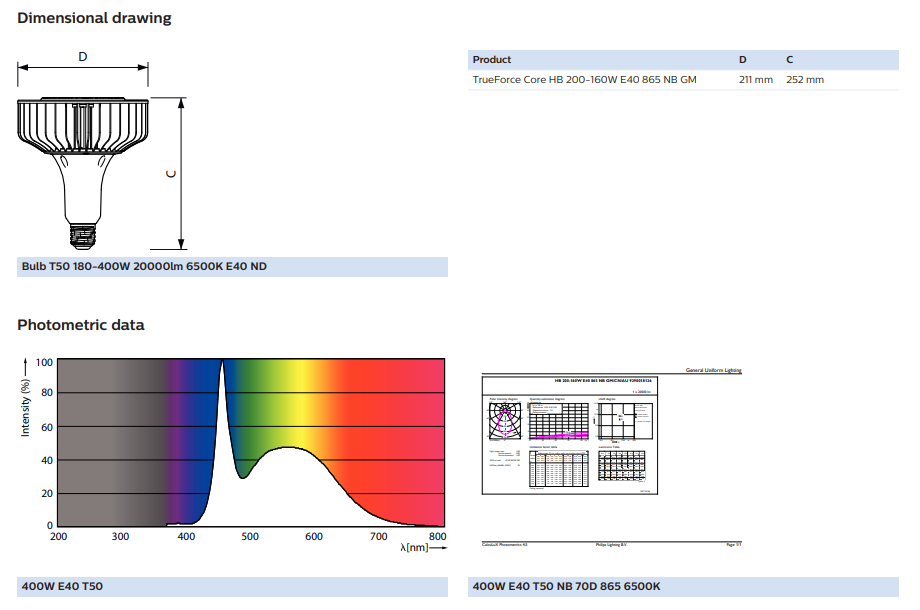Click the '20' value on intensity axis

point(47,493)
